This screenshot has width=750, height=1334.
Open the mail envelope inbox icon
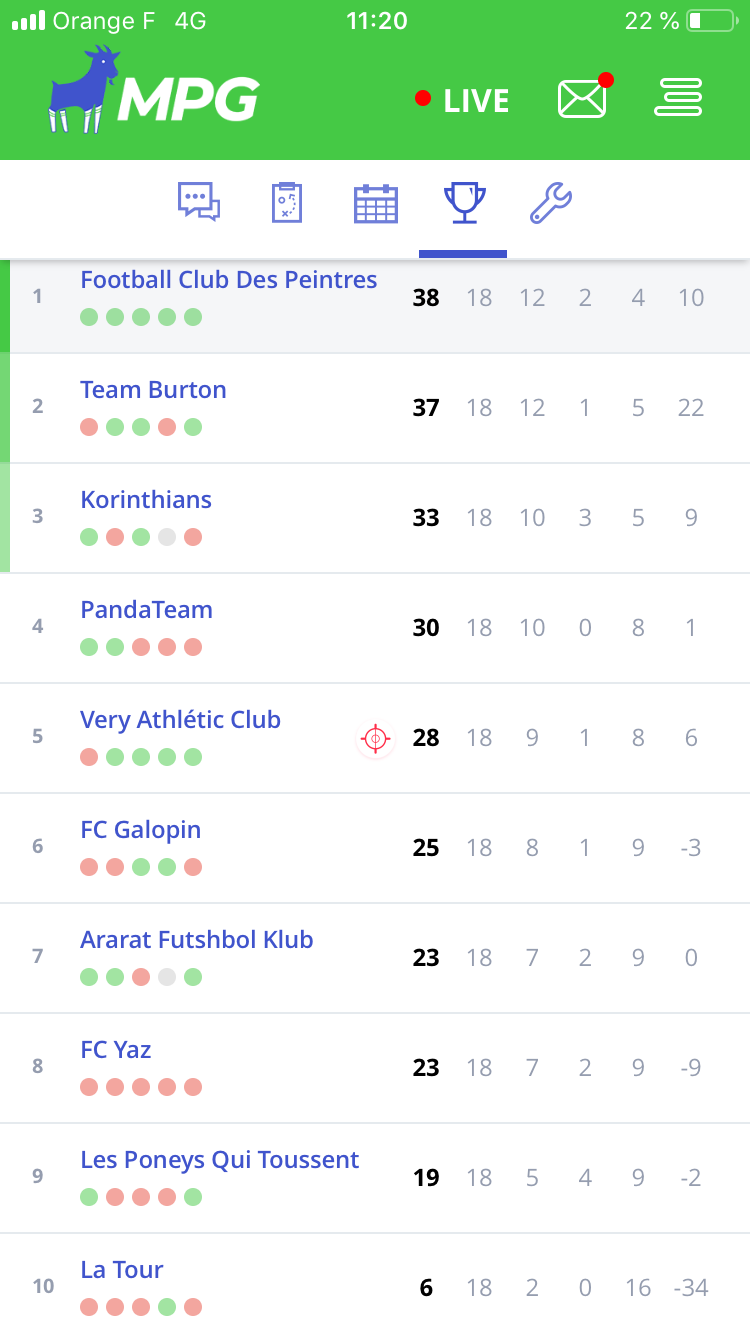(582, 98)
